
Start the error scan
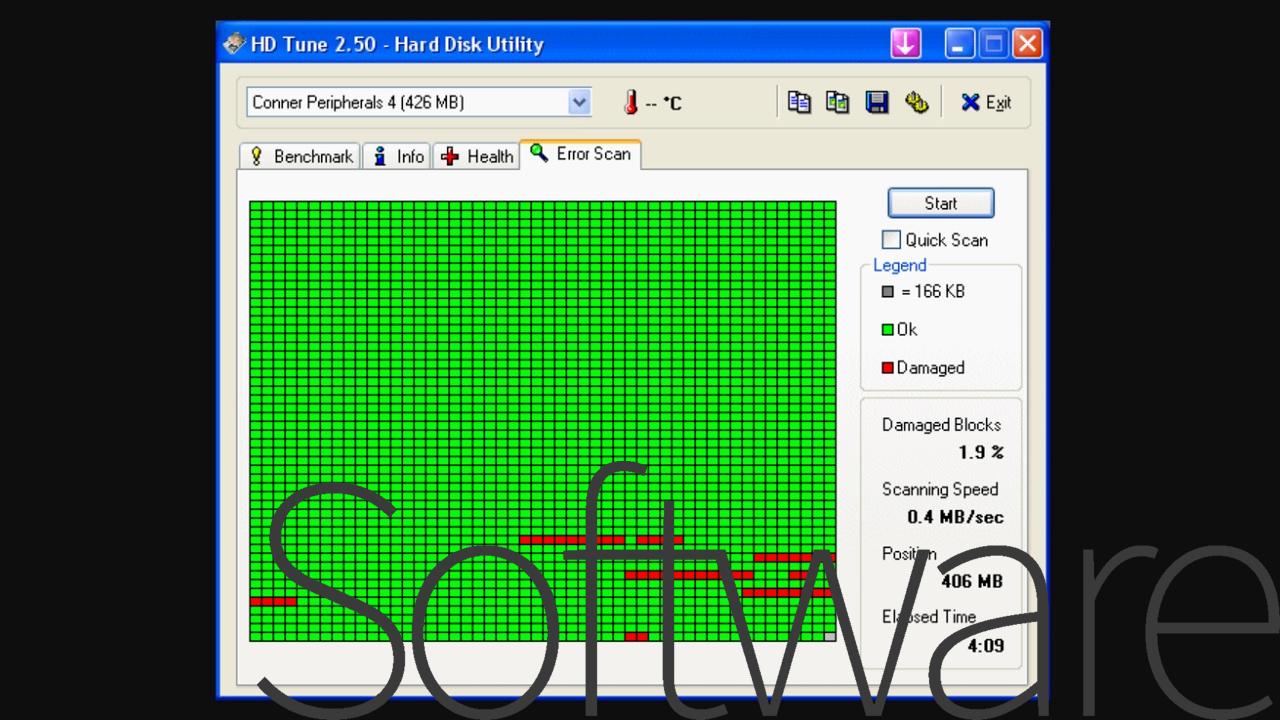click(941, 203)
